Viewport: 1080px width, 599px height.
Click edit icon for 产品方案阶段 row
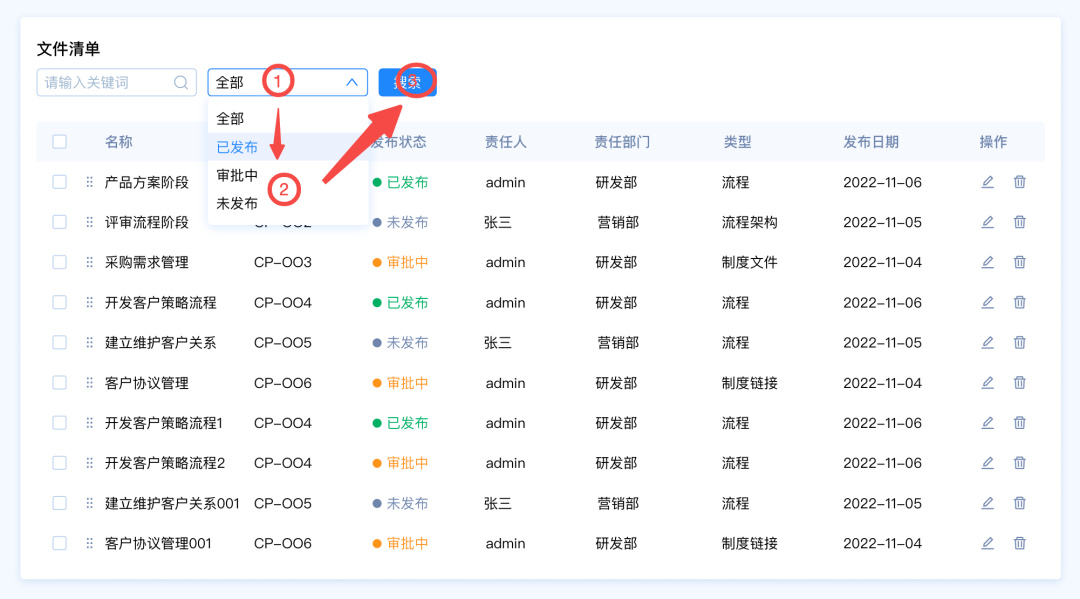(x=987, y=182)
